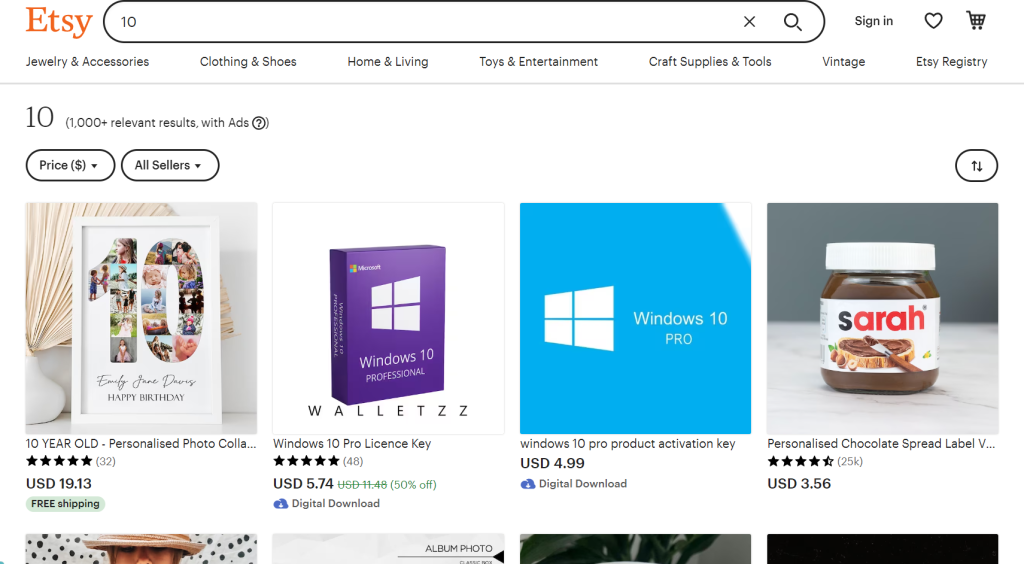Viewport: 1024px width, 564px height.
Task: Select the Home & Living category
Action: (388, 62)
